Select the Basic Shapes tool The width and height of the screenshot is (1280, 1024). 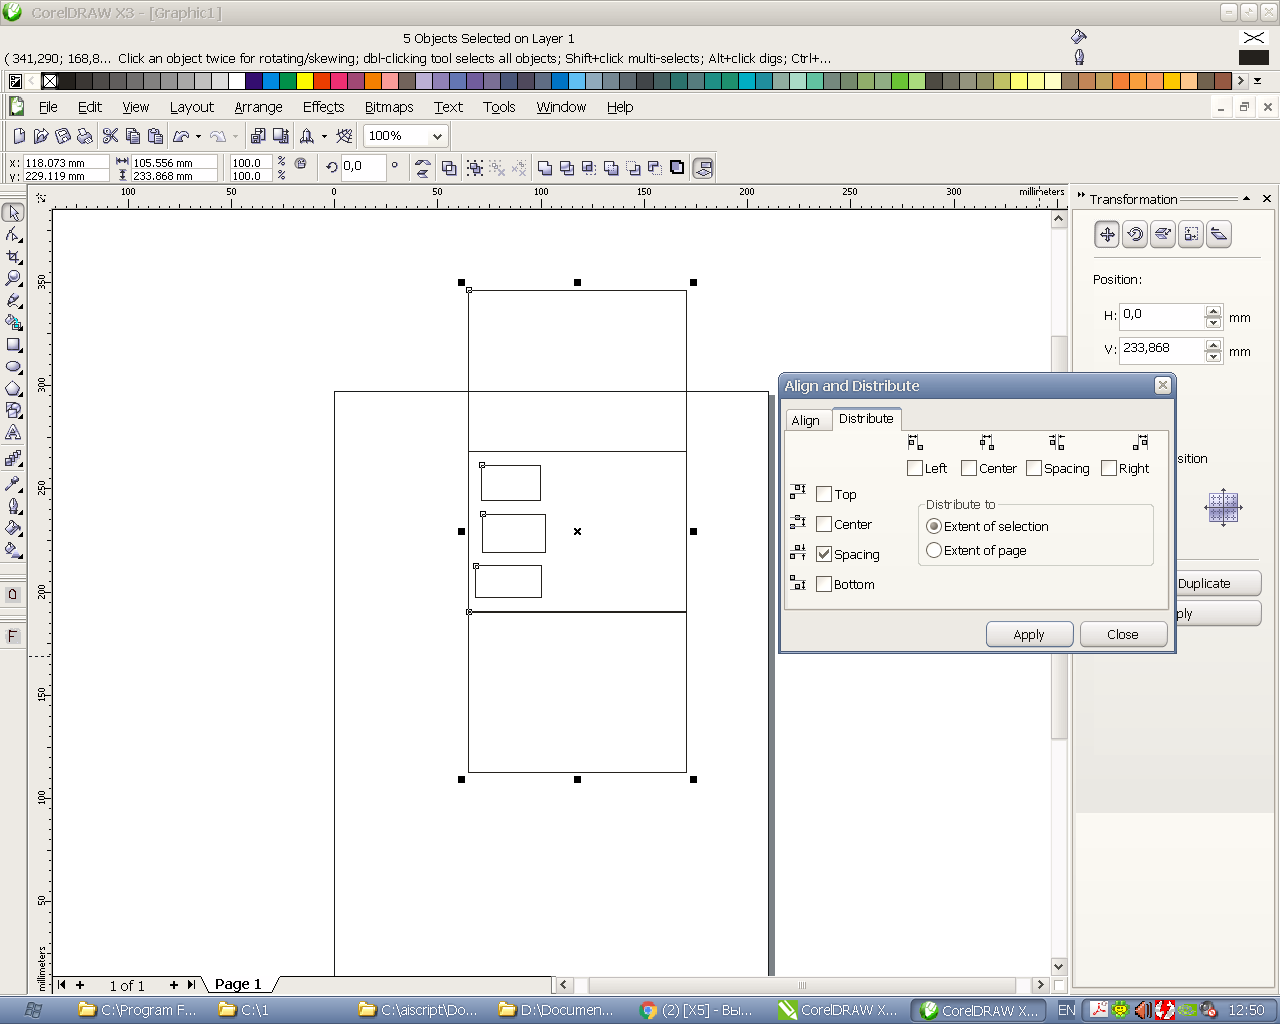click(x=13, y=410)
